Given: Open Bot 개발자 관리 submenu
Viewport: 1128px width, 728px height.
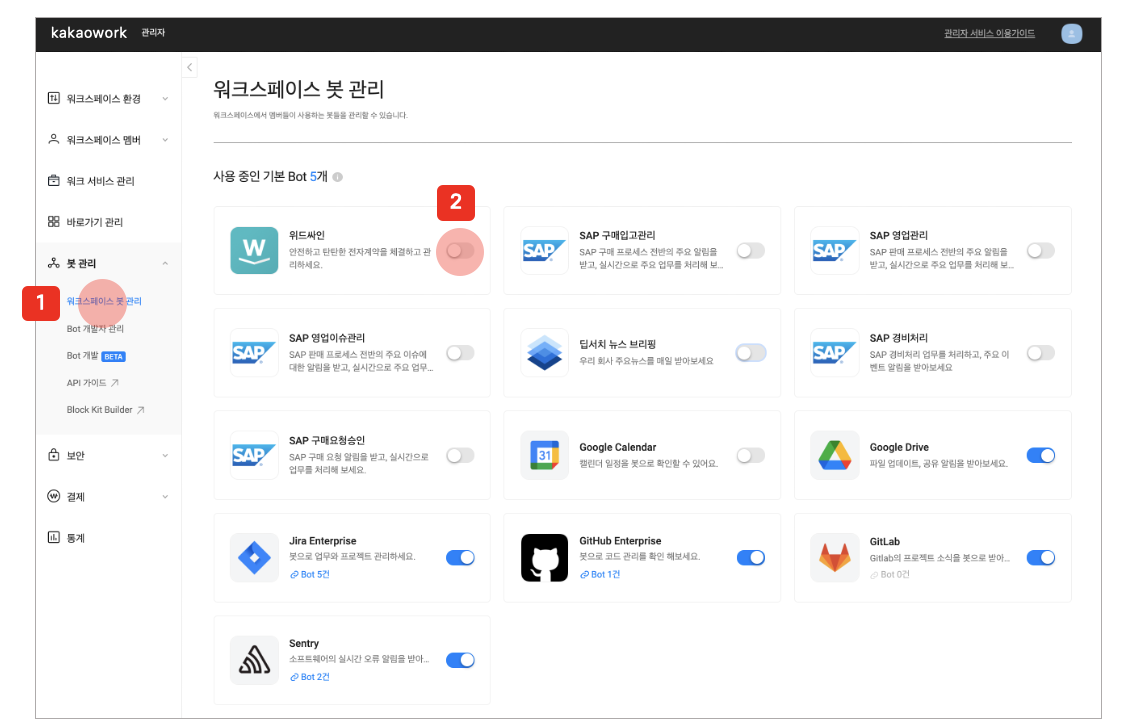Looking at the screenshot, I should tap(95, 329).
